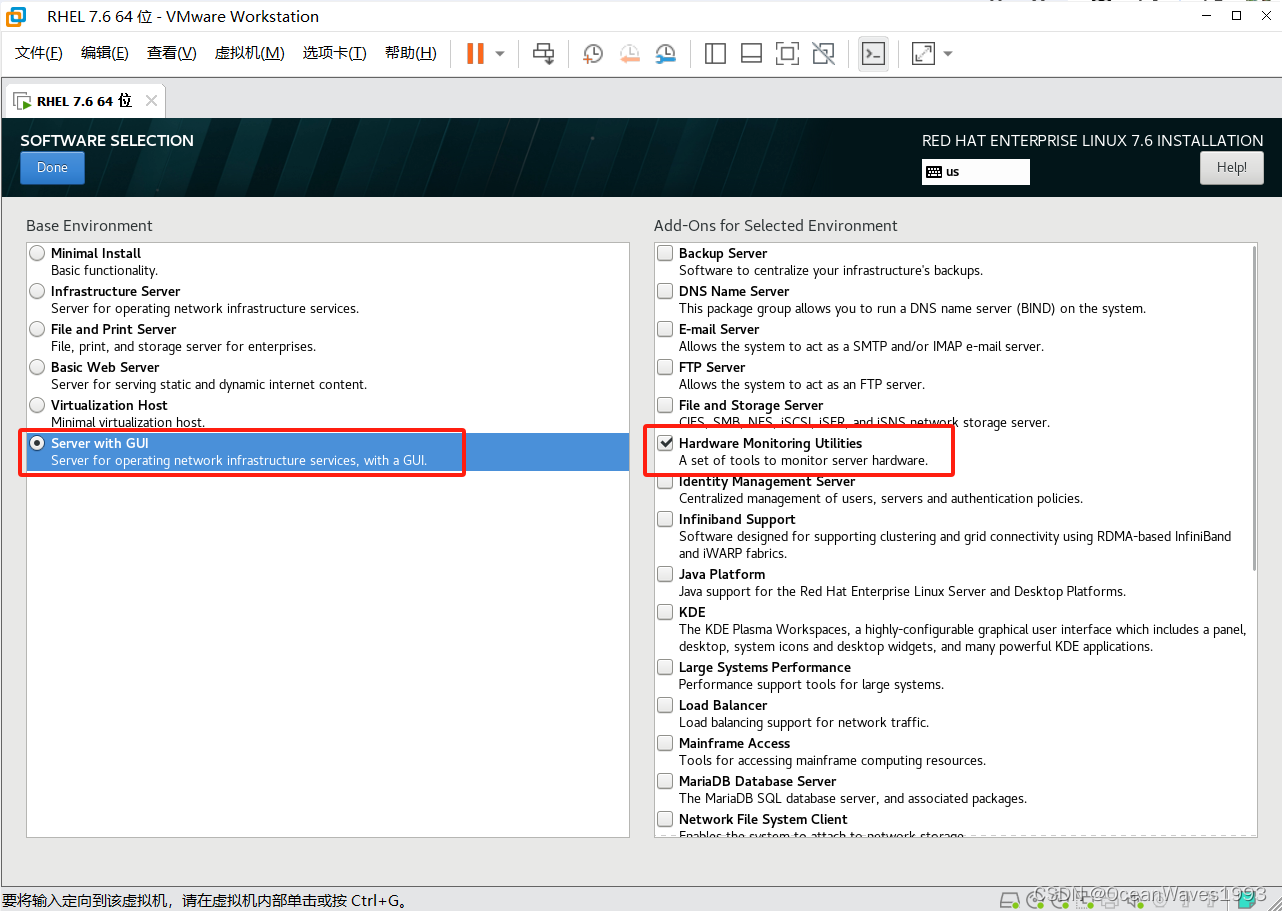The width and height of the screenshot is (1282, 911).
Task: Enable Identity Management Server checkbox
Action: point(665,482)
